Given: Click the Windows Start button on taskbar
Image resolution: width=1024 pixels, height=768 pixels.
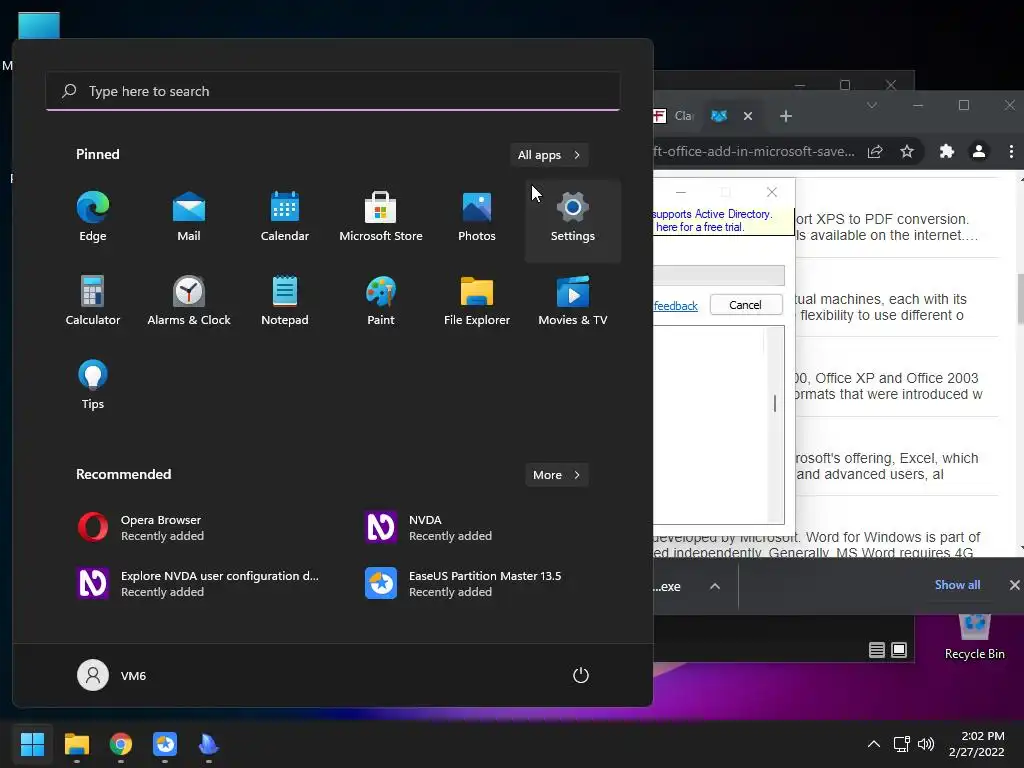Looking at the screenshot, I should (x=32, y=744).
